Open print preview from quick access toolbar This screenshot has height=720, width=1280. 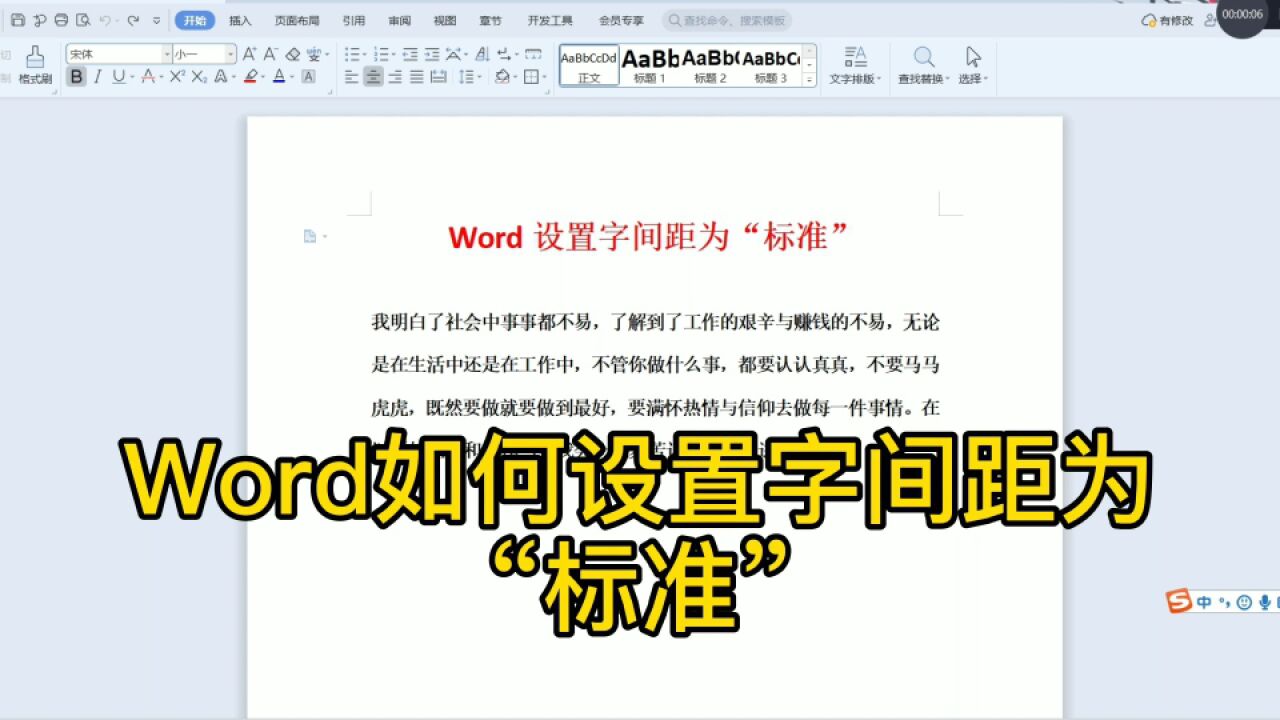(x=83, y=20)
